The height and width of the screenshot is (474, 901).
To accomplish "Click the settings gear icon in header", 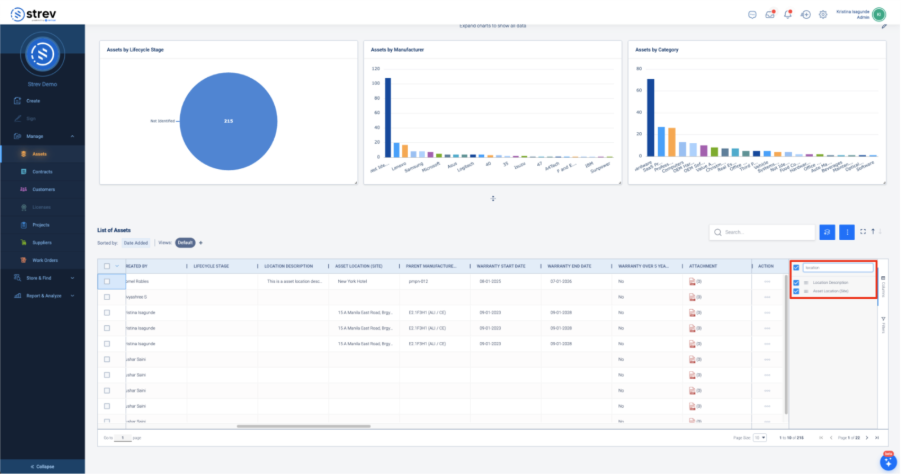I will [x=823, y=14].
